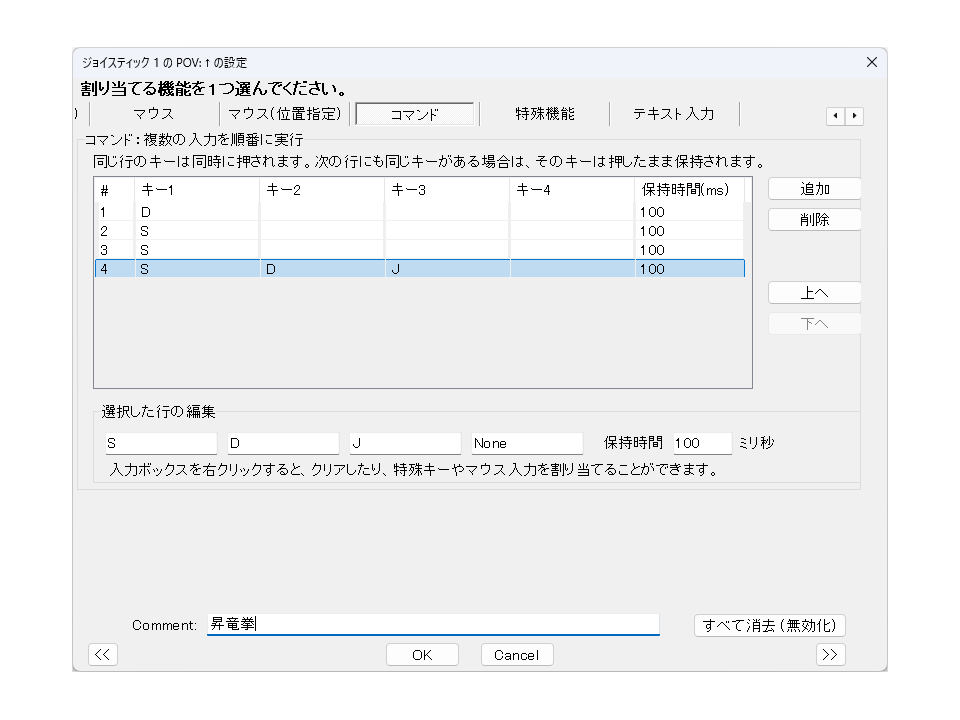Move the selected row up with 上へ
This screenshot has width=960, height=720.
[x=814, y=293]
